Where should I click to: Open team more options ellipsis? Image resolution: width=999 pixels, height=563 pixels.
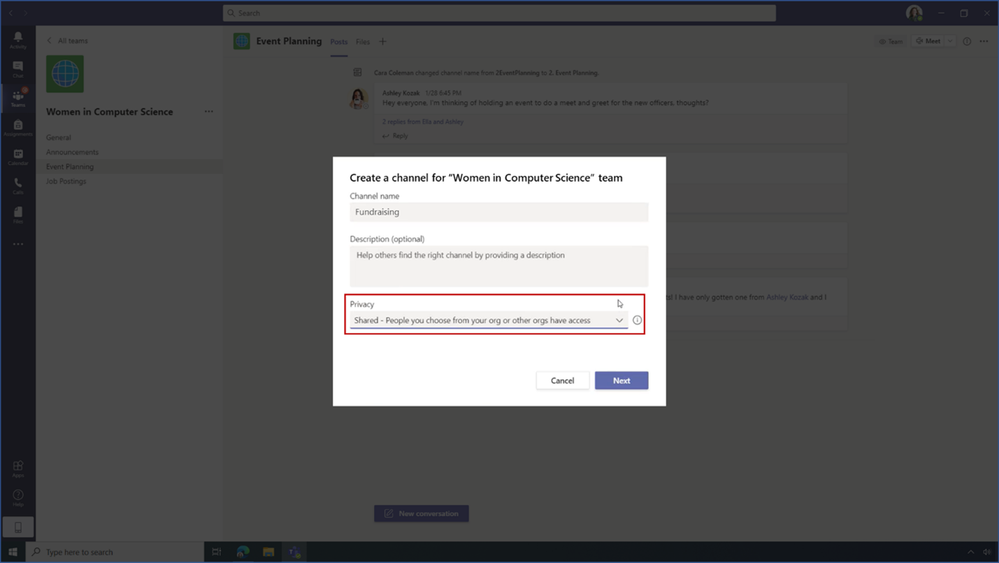[209, 111]
